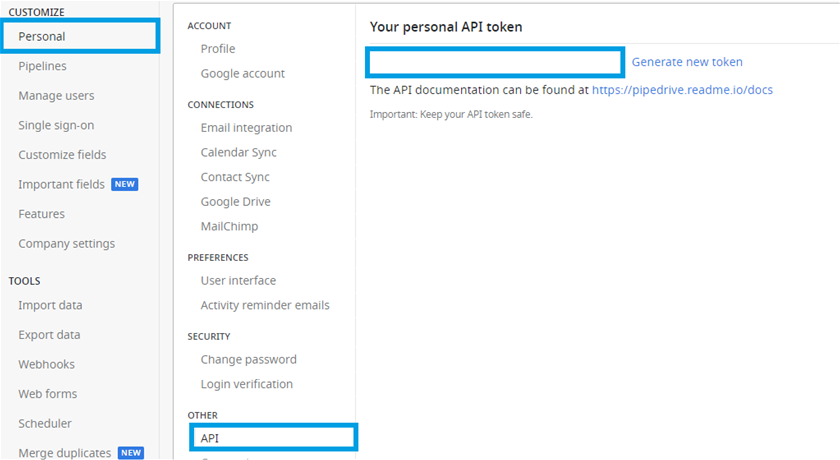The height and width of the screenshot is (460, 840).
Task: Select API under Other
Action: point(210,437)
